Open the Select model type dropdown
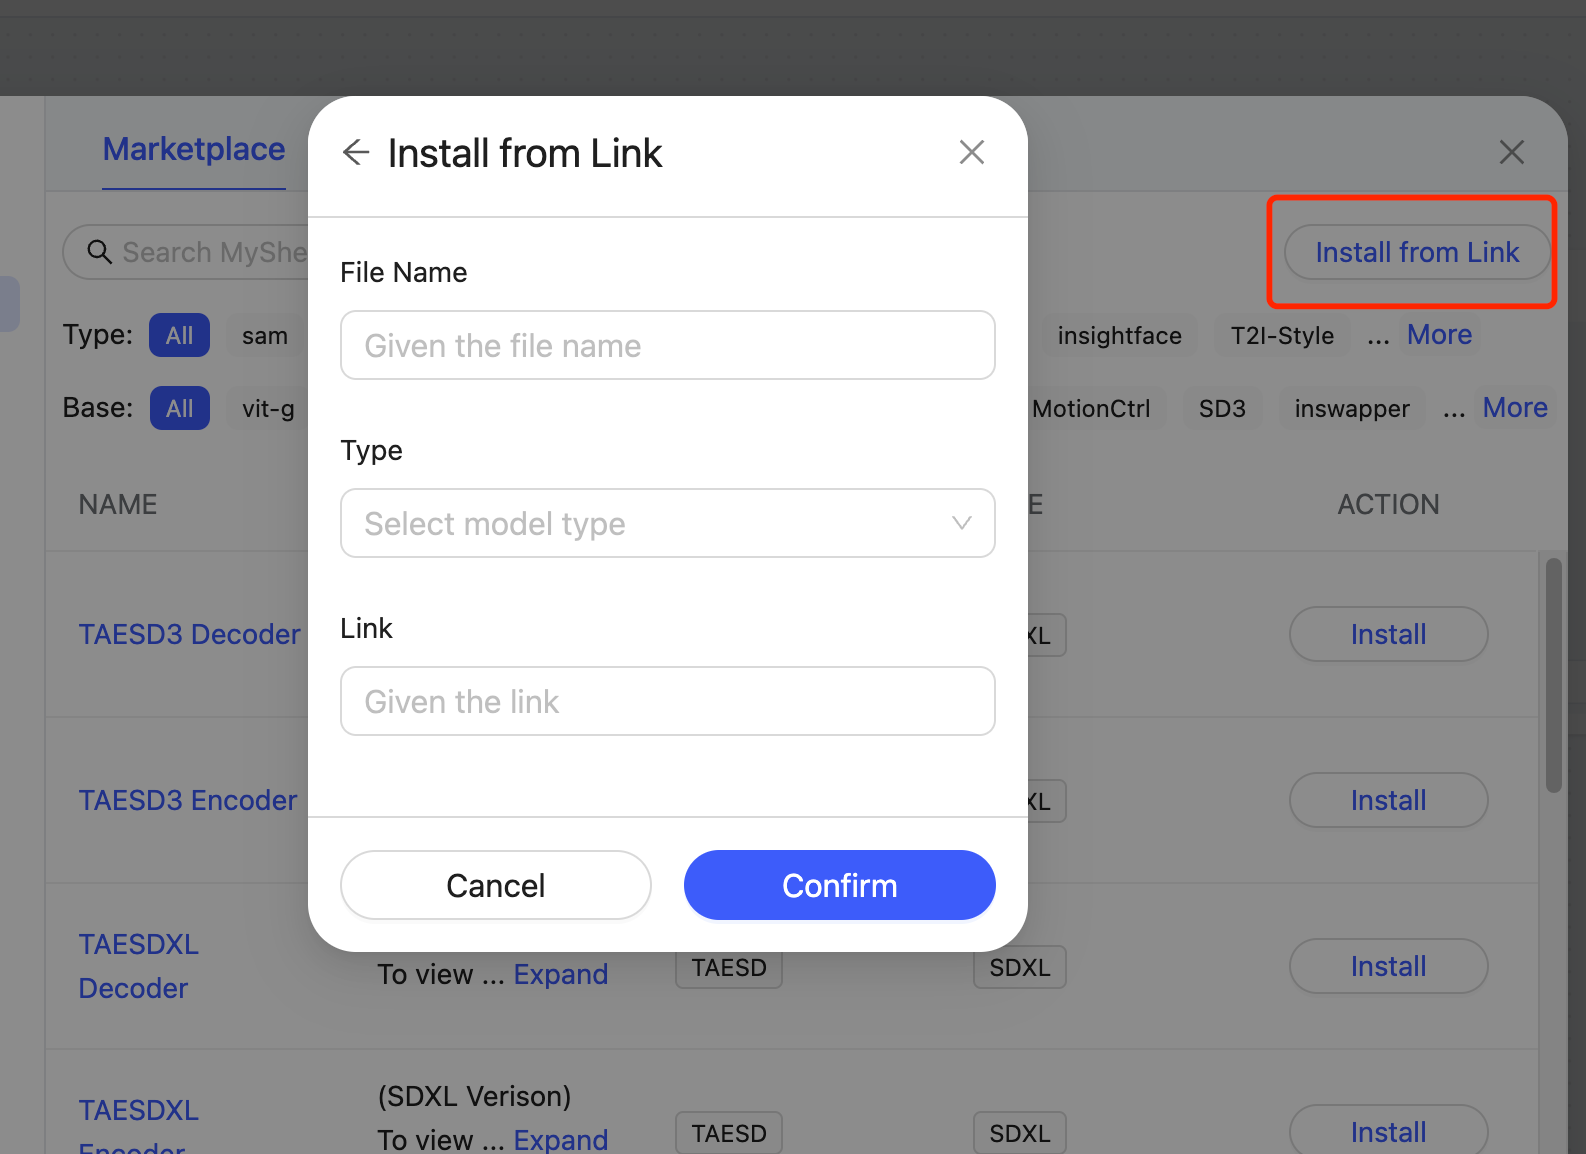 (667, 523)
